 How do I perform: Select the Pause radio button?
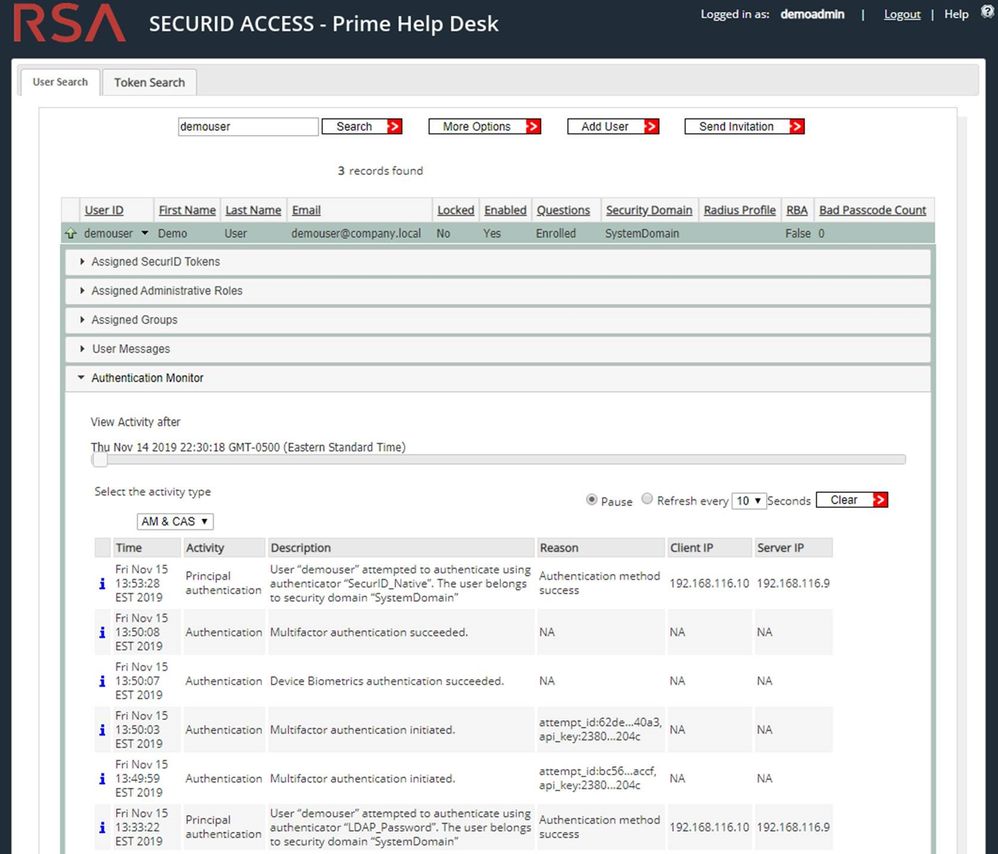[592, 500]
